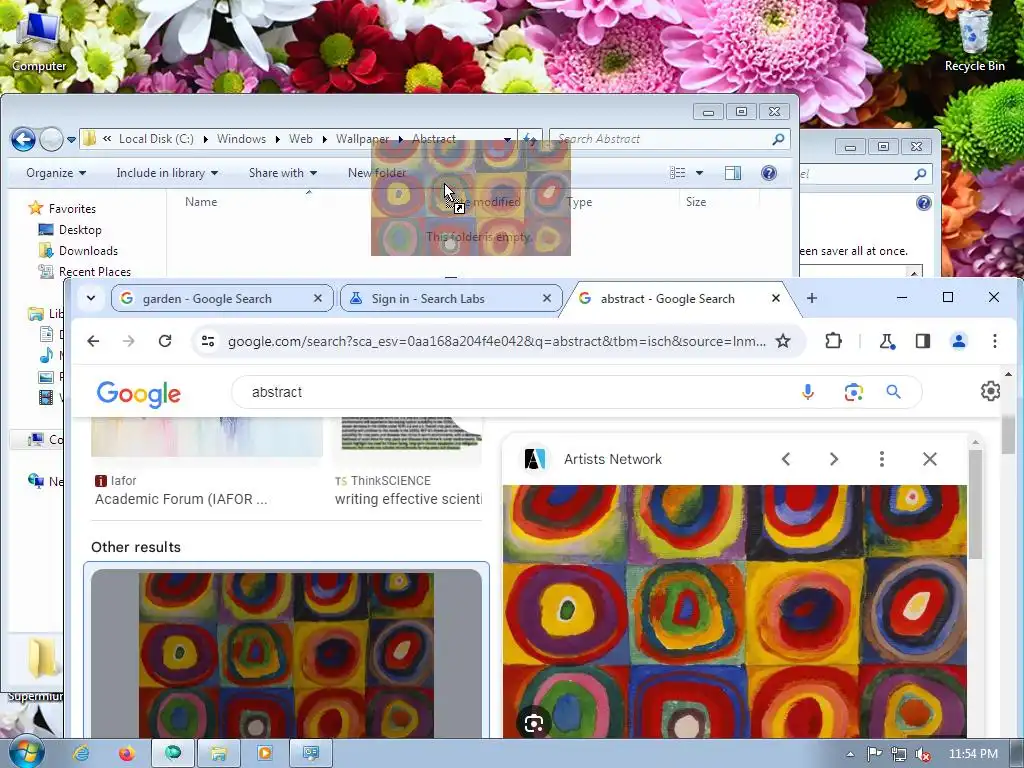
Task: Start voice search microphone
Action: pyautogui.click(x=808, y=392)
